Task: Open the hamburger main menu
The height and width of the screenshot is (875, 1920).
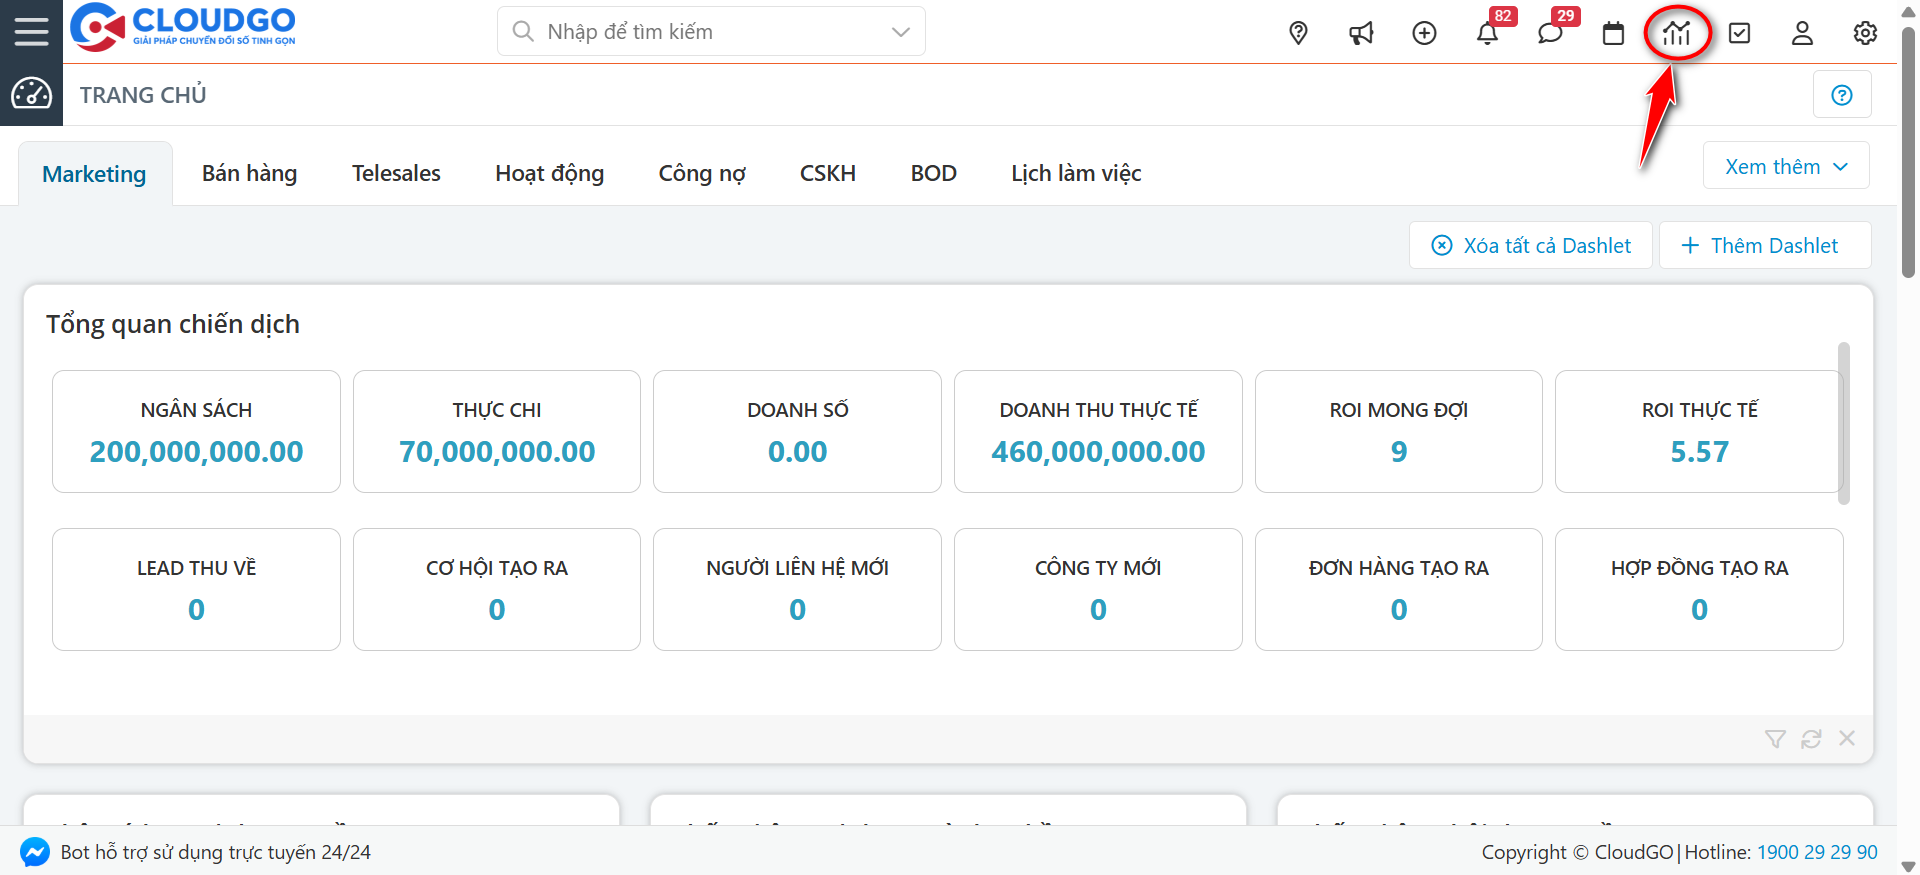Action: [31, 32]
